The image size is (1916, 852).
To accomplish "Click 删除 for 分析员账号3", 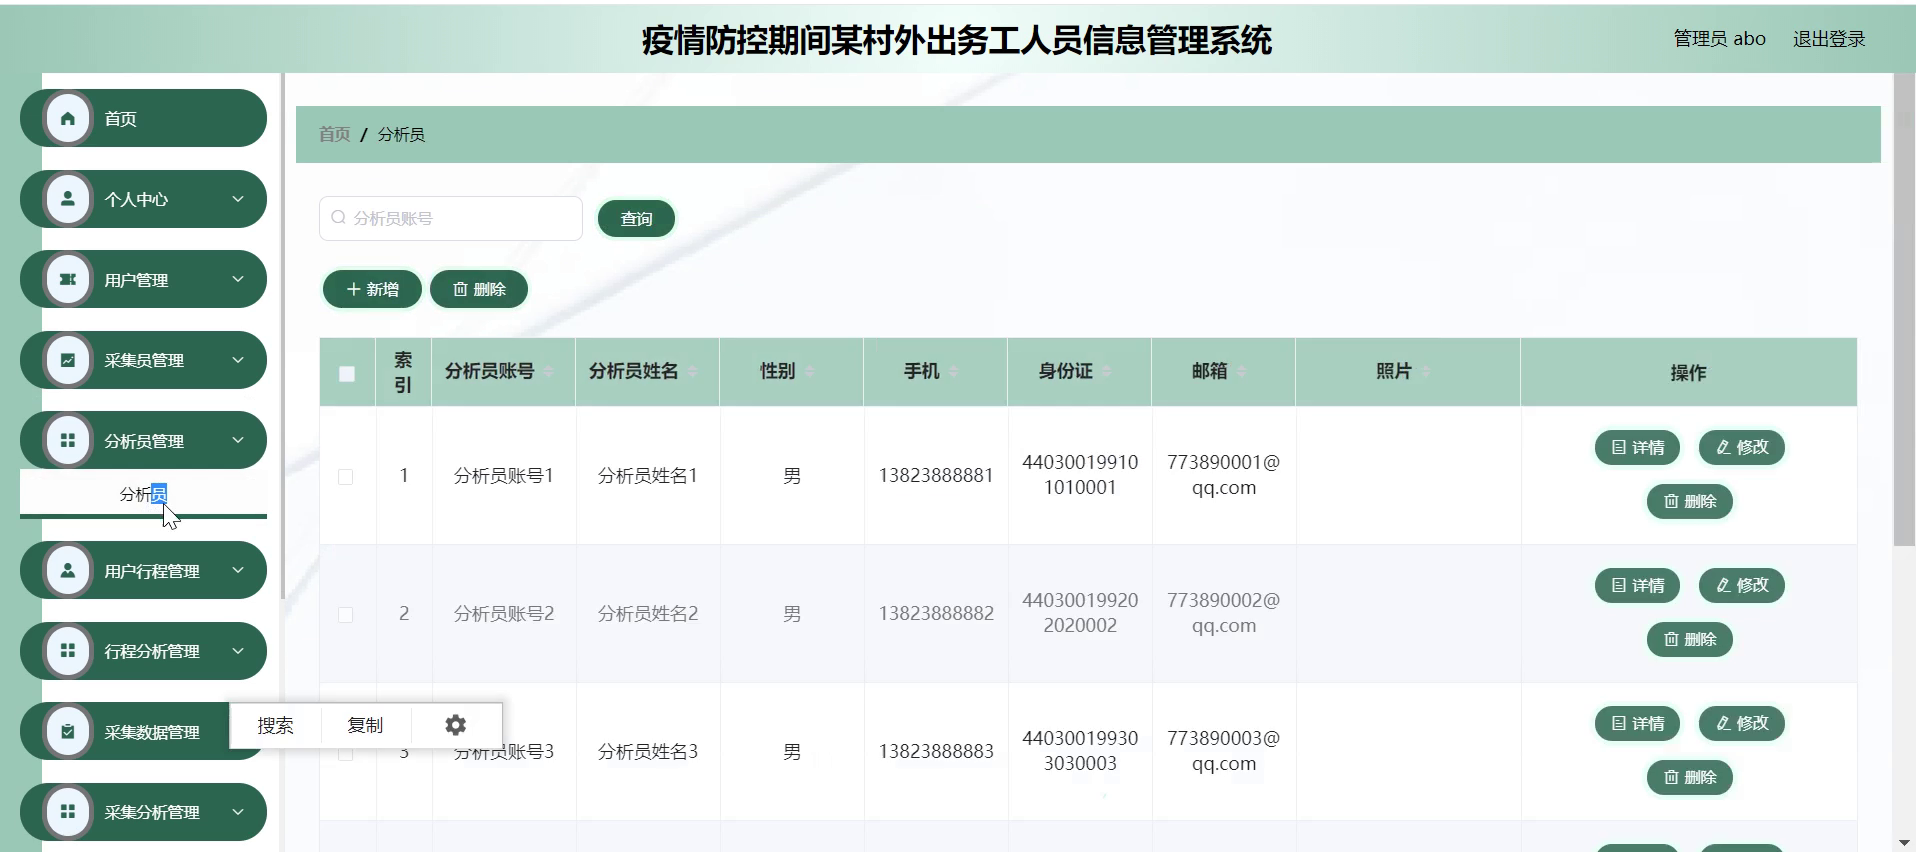I will 1690,777.
